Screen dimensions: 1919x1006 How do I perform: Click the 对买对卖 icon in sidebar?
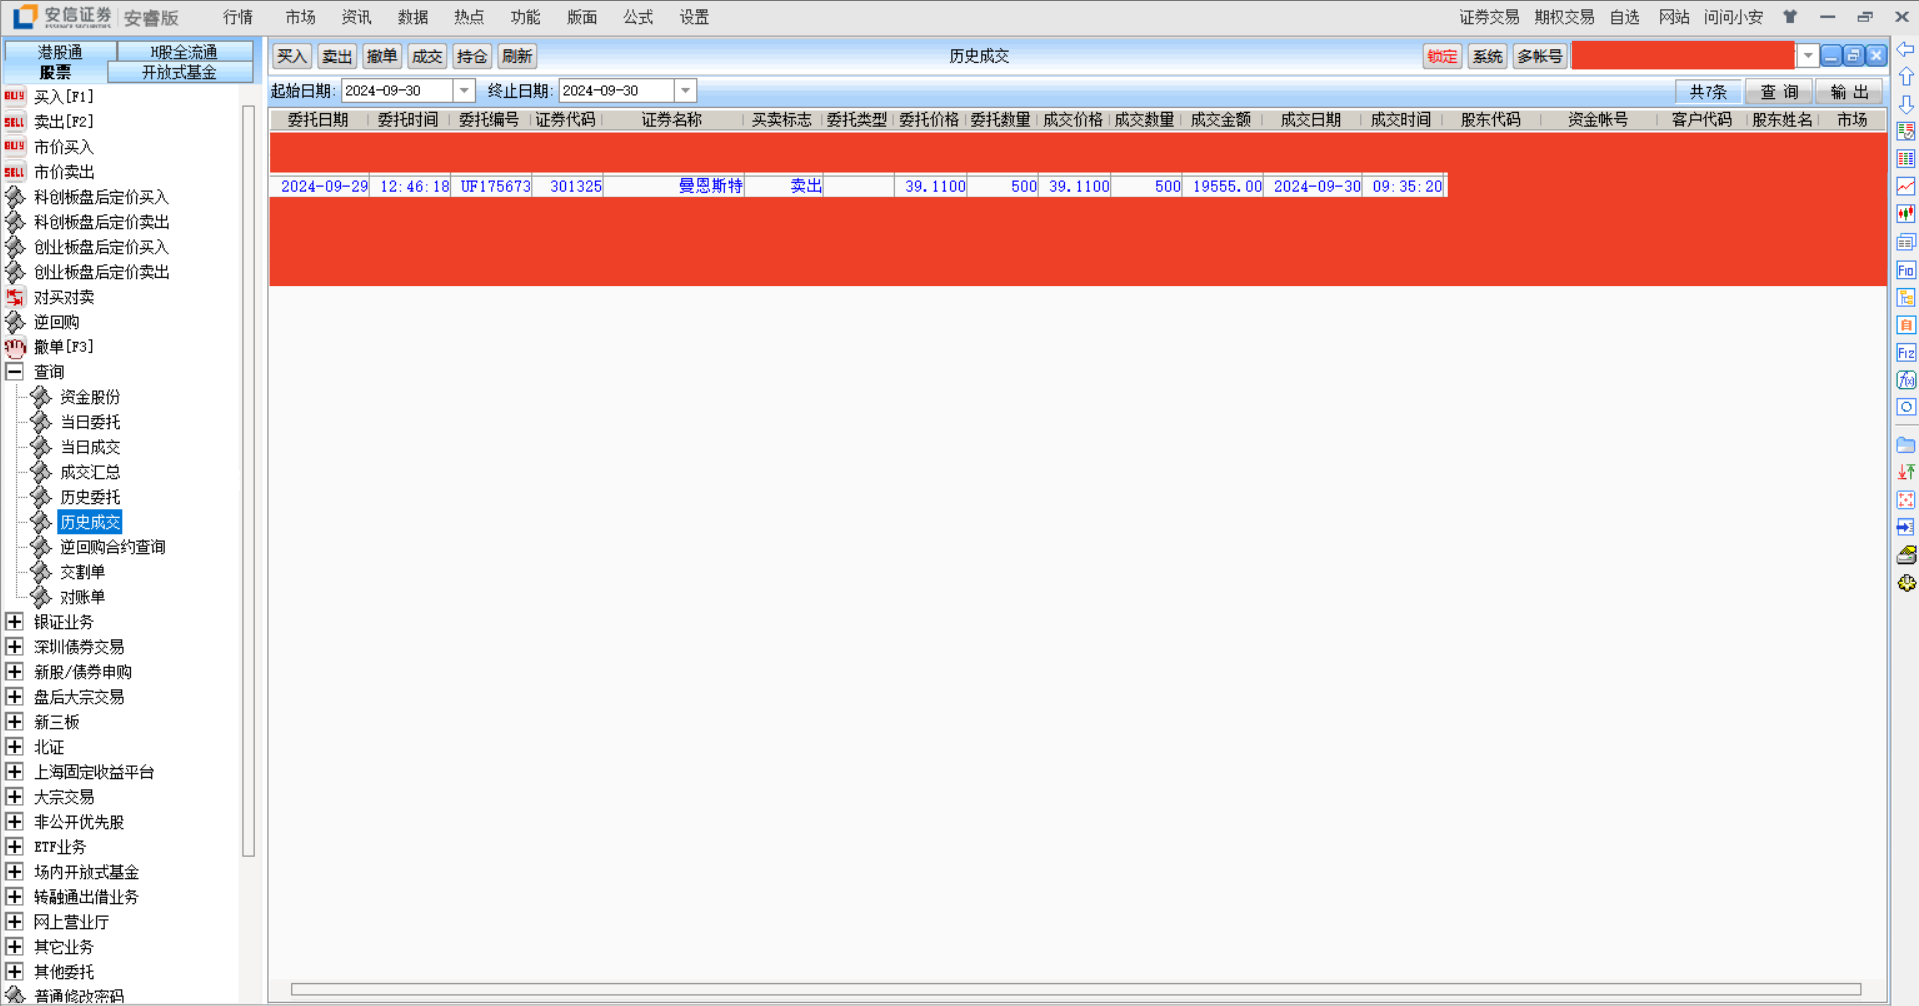coord(15,297)
